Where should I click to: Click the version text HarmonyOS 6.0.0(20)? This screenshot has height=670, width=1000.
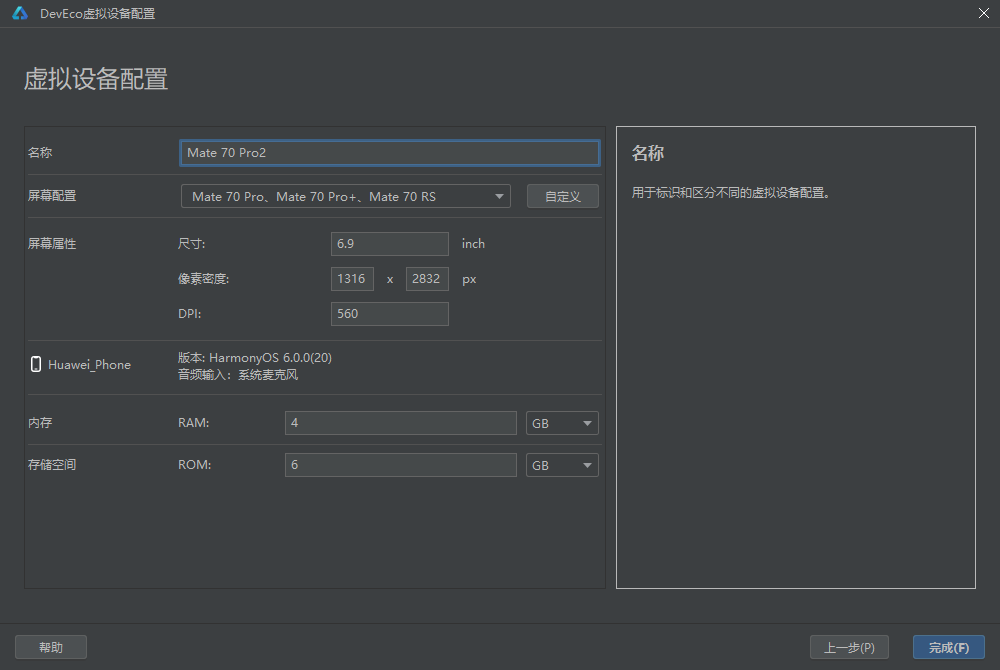click(254, 358)
